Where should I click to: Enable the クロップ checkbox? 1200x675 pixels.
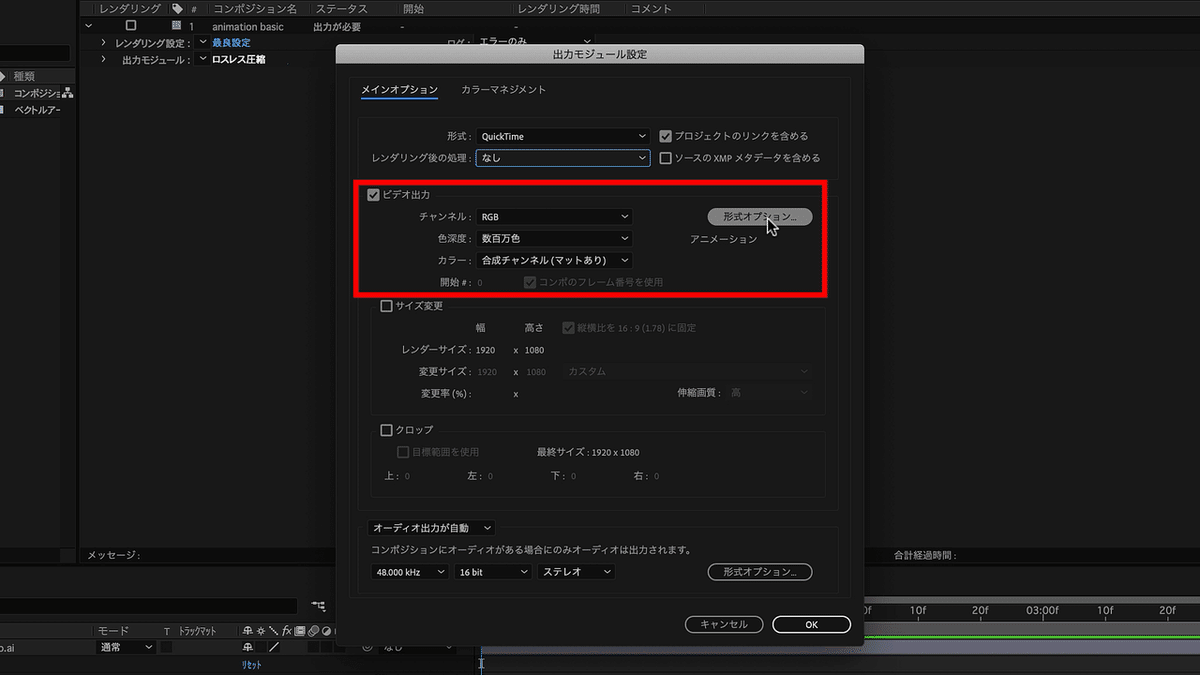click(x=387, y=430)
